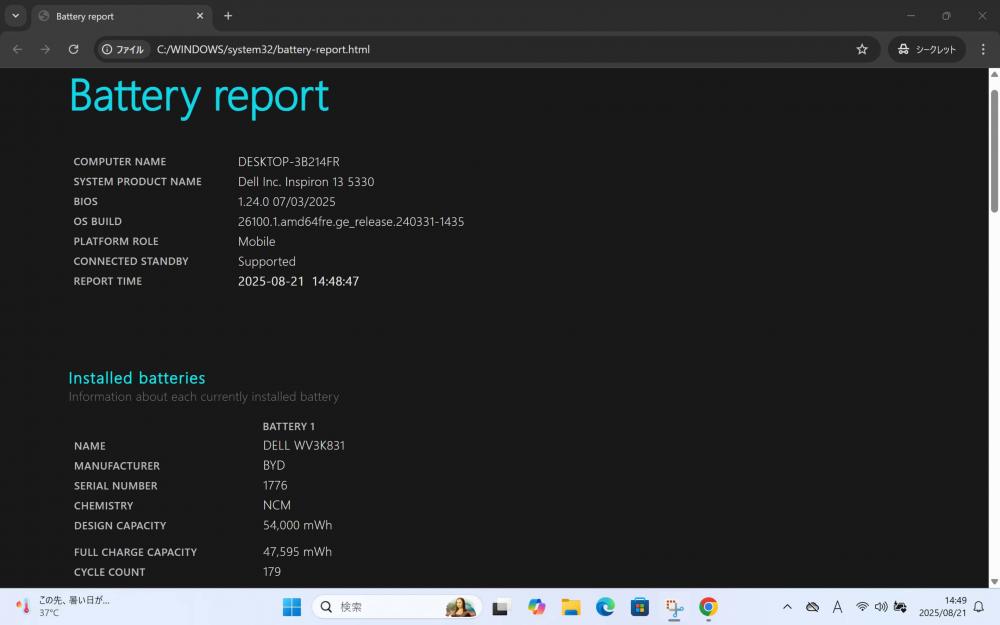Image resolution: width=1000 pixels, height=625 pixels.
Task: Click full charge capacity 47,595 mWh
Action: [297, 552]
